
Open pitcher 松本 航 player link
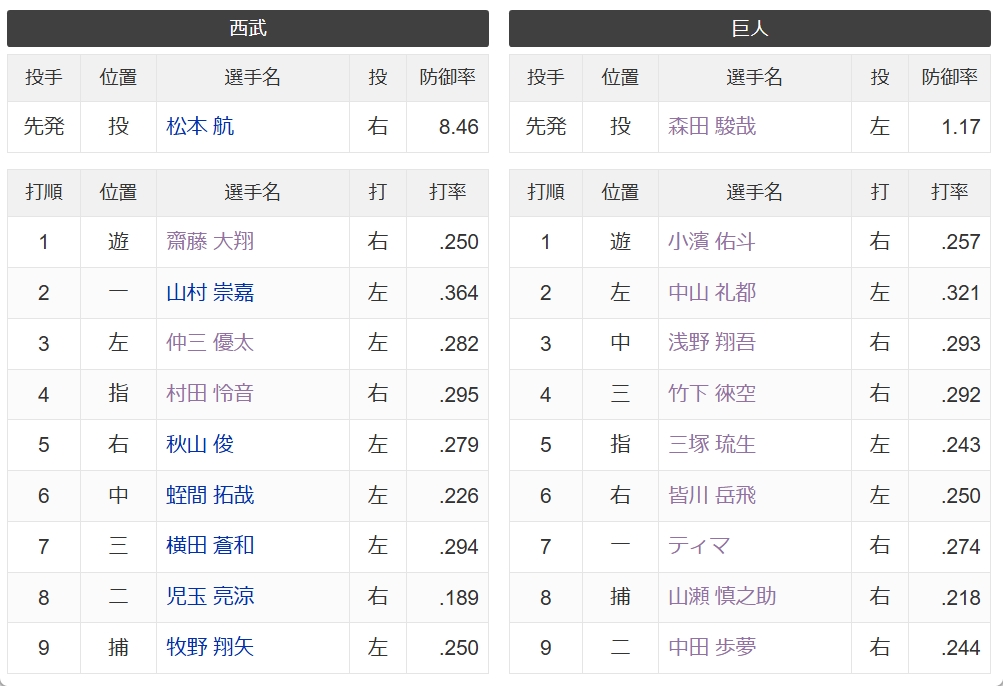point(200,126)
